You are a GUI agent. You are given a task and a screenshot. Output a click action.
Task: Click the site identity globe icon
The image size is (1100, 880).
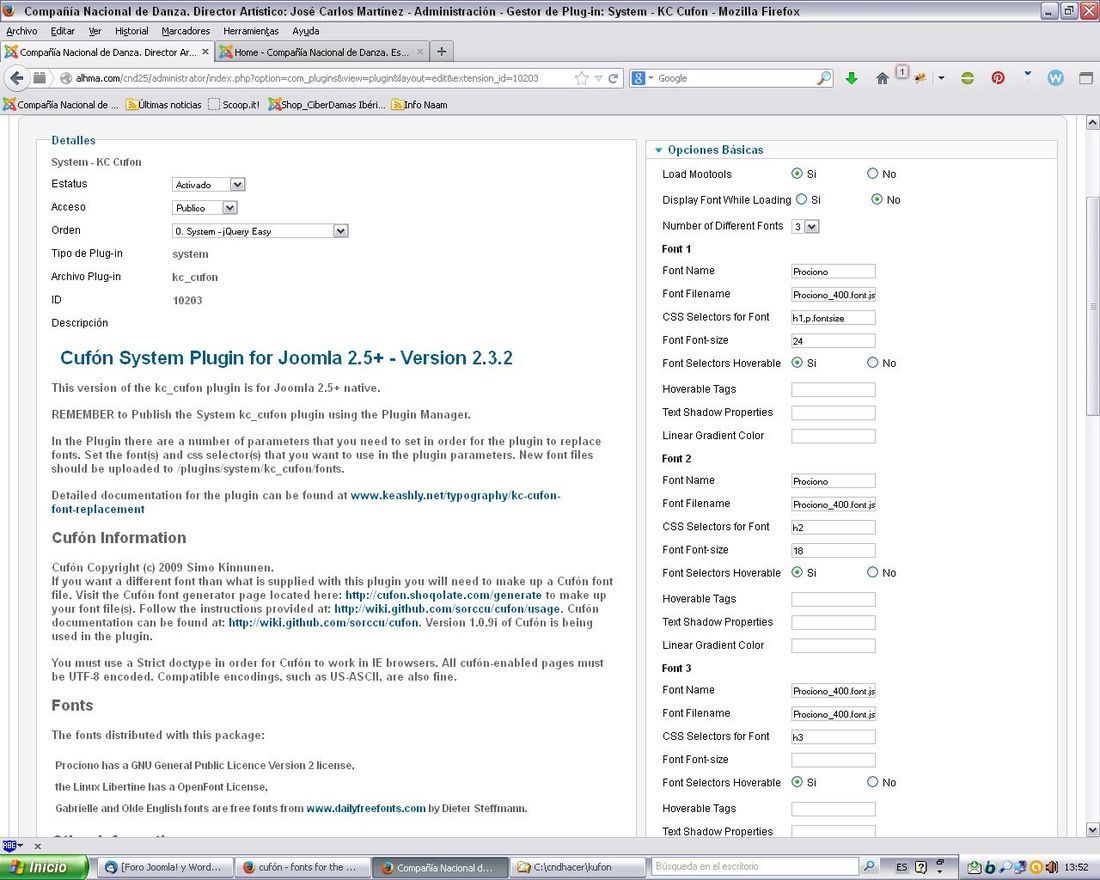coord(66,79)
